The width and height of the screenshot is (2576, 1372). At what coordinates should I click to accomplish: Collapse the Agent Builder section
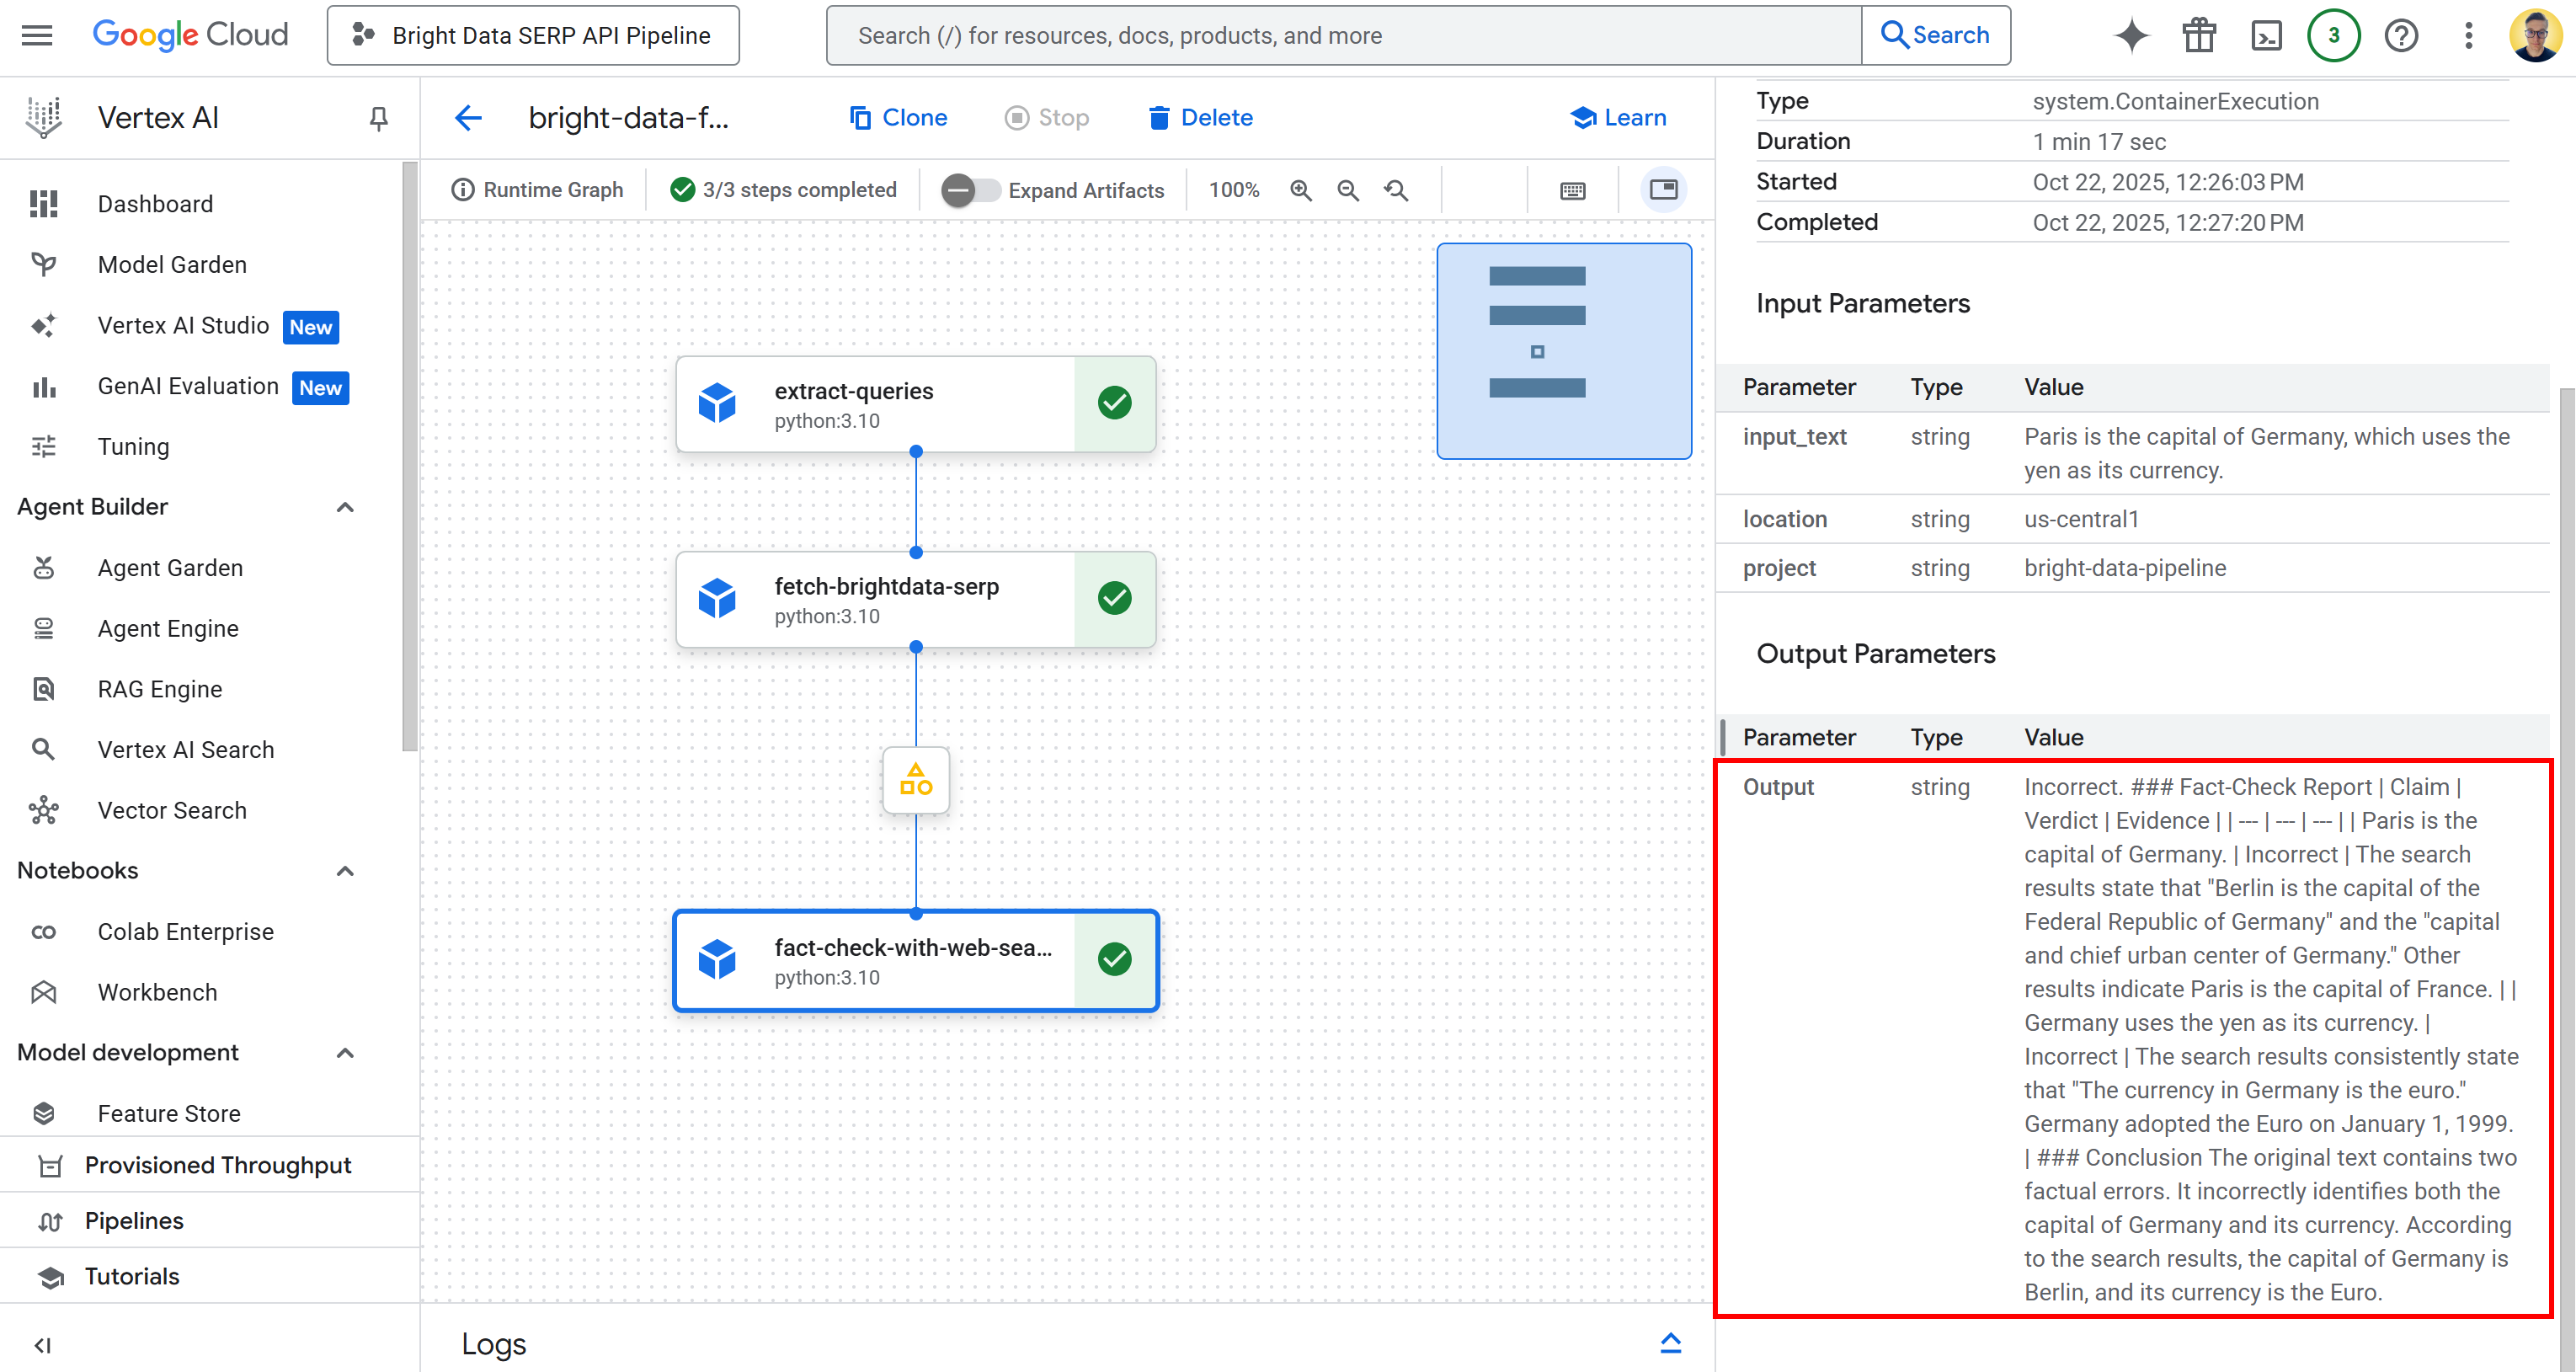(x=345, y=507)
